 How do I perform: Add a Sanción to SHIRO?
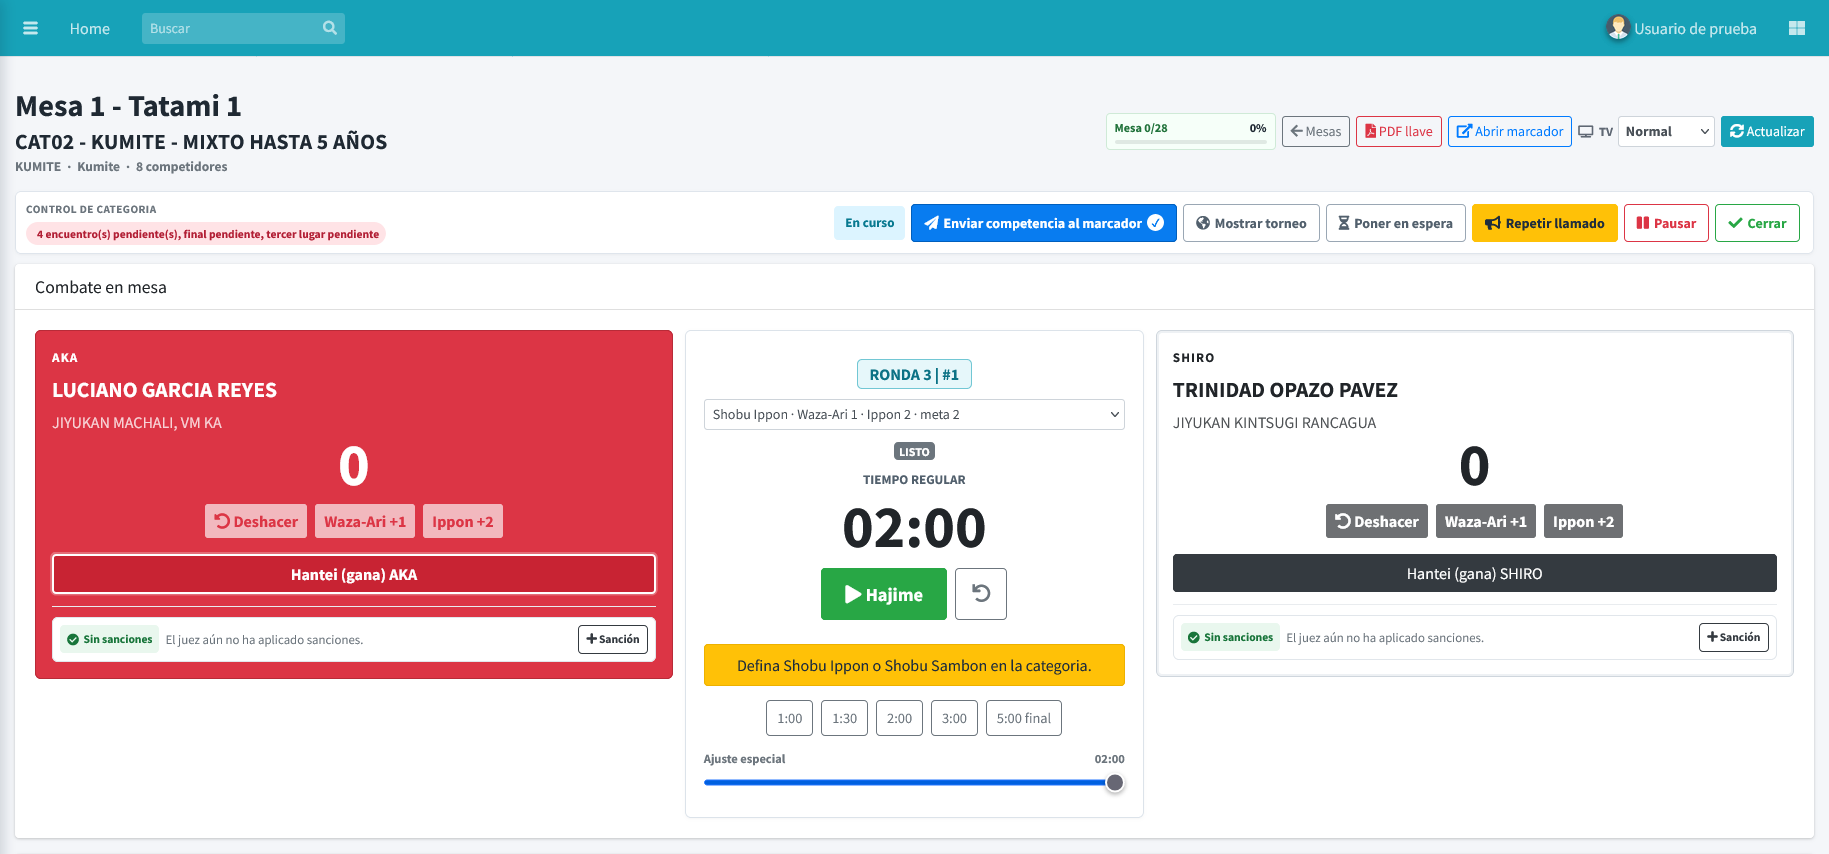1734,637
